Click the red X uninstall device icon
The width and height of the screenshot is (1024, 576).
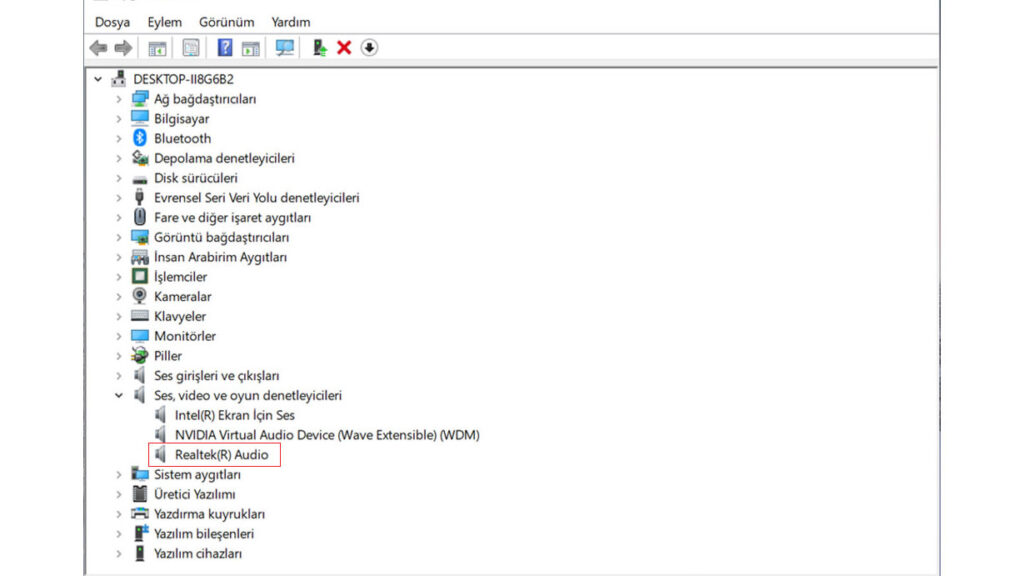[344, 48]
